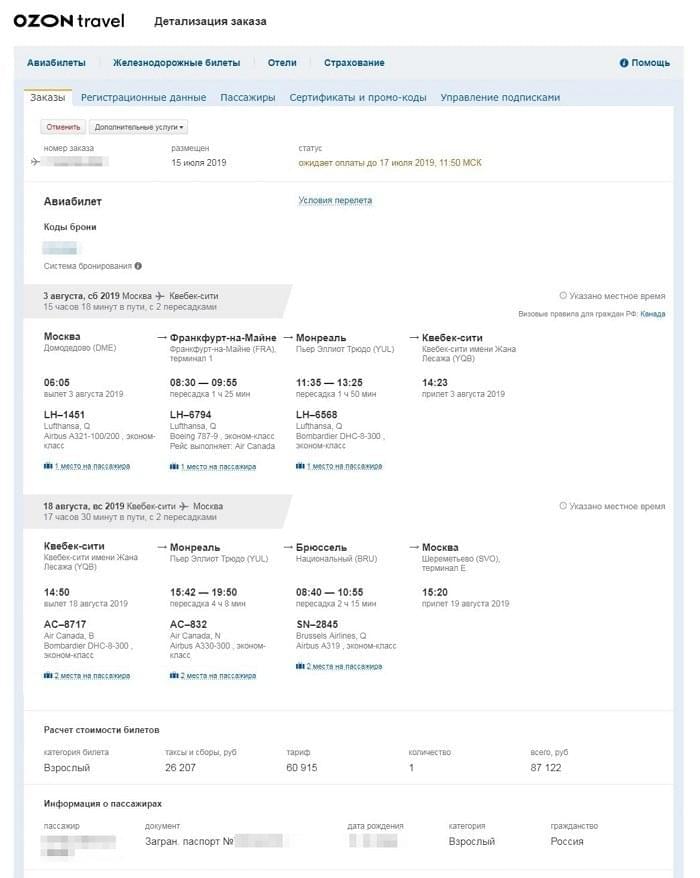Click the airplane icon beside order number
This screenshot has width=700, height=878.
[36, 162]
